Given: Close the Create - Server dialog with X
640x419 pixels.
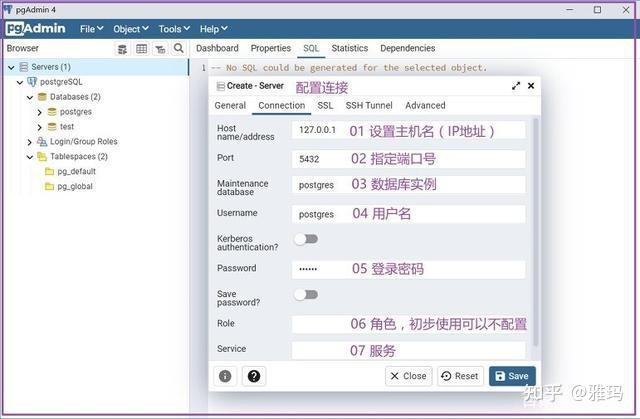Looking at the screenshot, I should [531, 86].
